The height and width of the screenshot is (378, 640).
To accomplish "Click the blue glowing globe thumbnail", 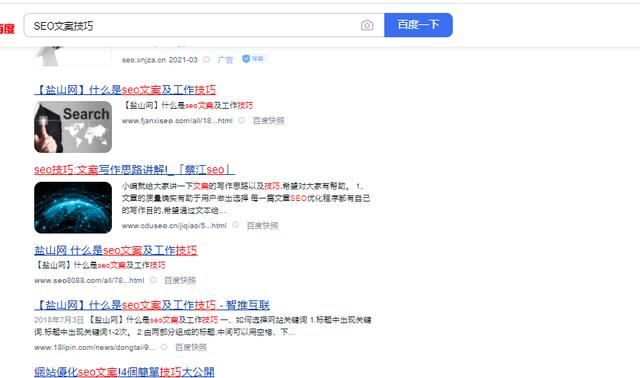I will pos(73,207).
